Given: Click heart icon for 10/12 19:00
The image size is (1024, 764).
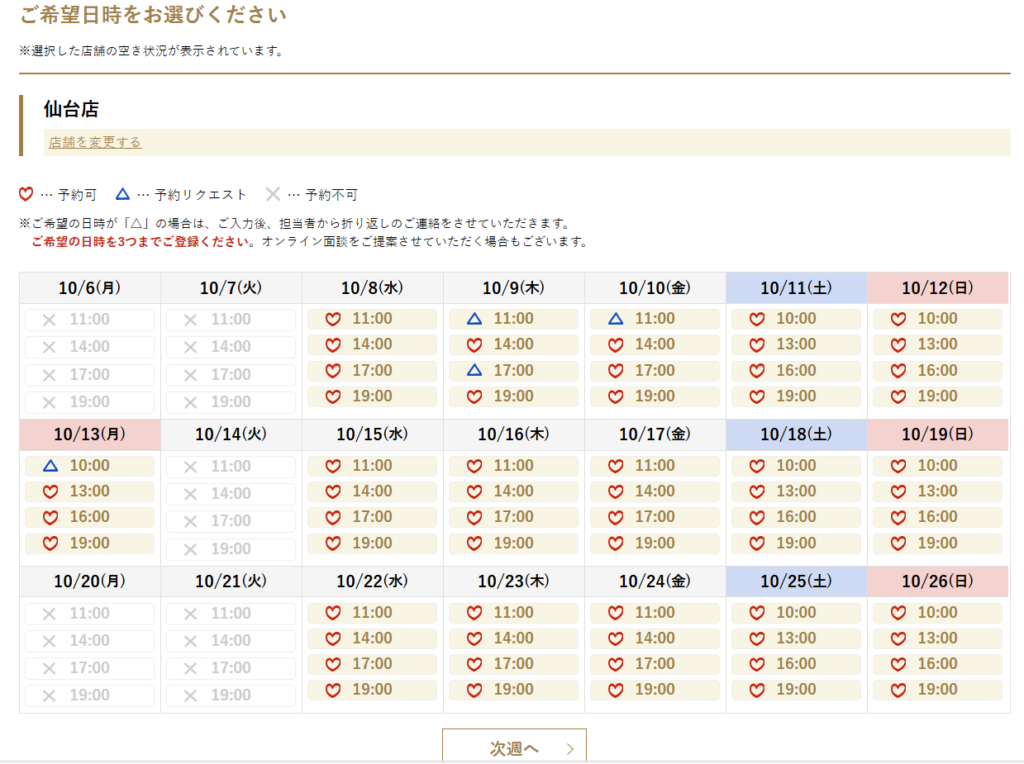Looking at the screenshot, I should 899,396.
